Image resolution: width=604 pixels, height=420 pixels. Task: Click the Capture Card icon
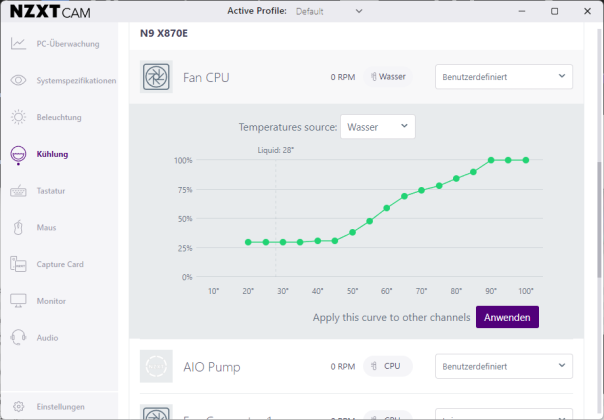[x=18, y=264]
